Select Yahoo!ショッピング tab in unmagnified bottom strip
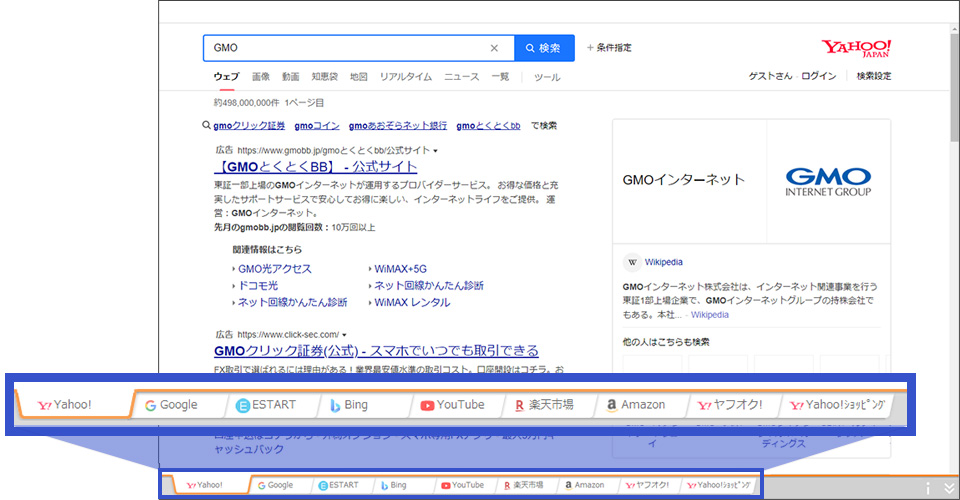Screen dimensions: 960x500 pyautogui.click(x=719, y=485)
